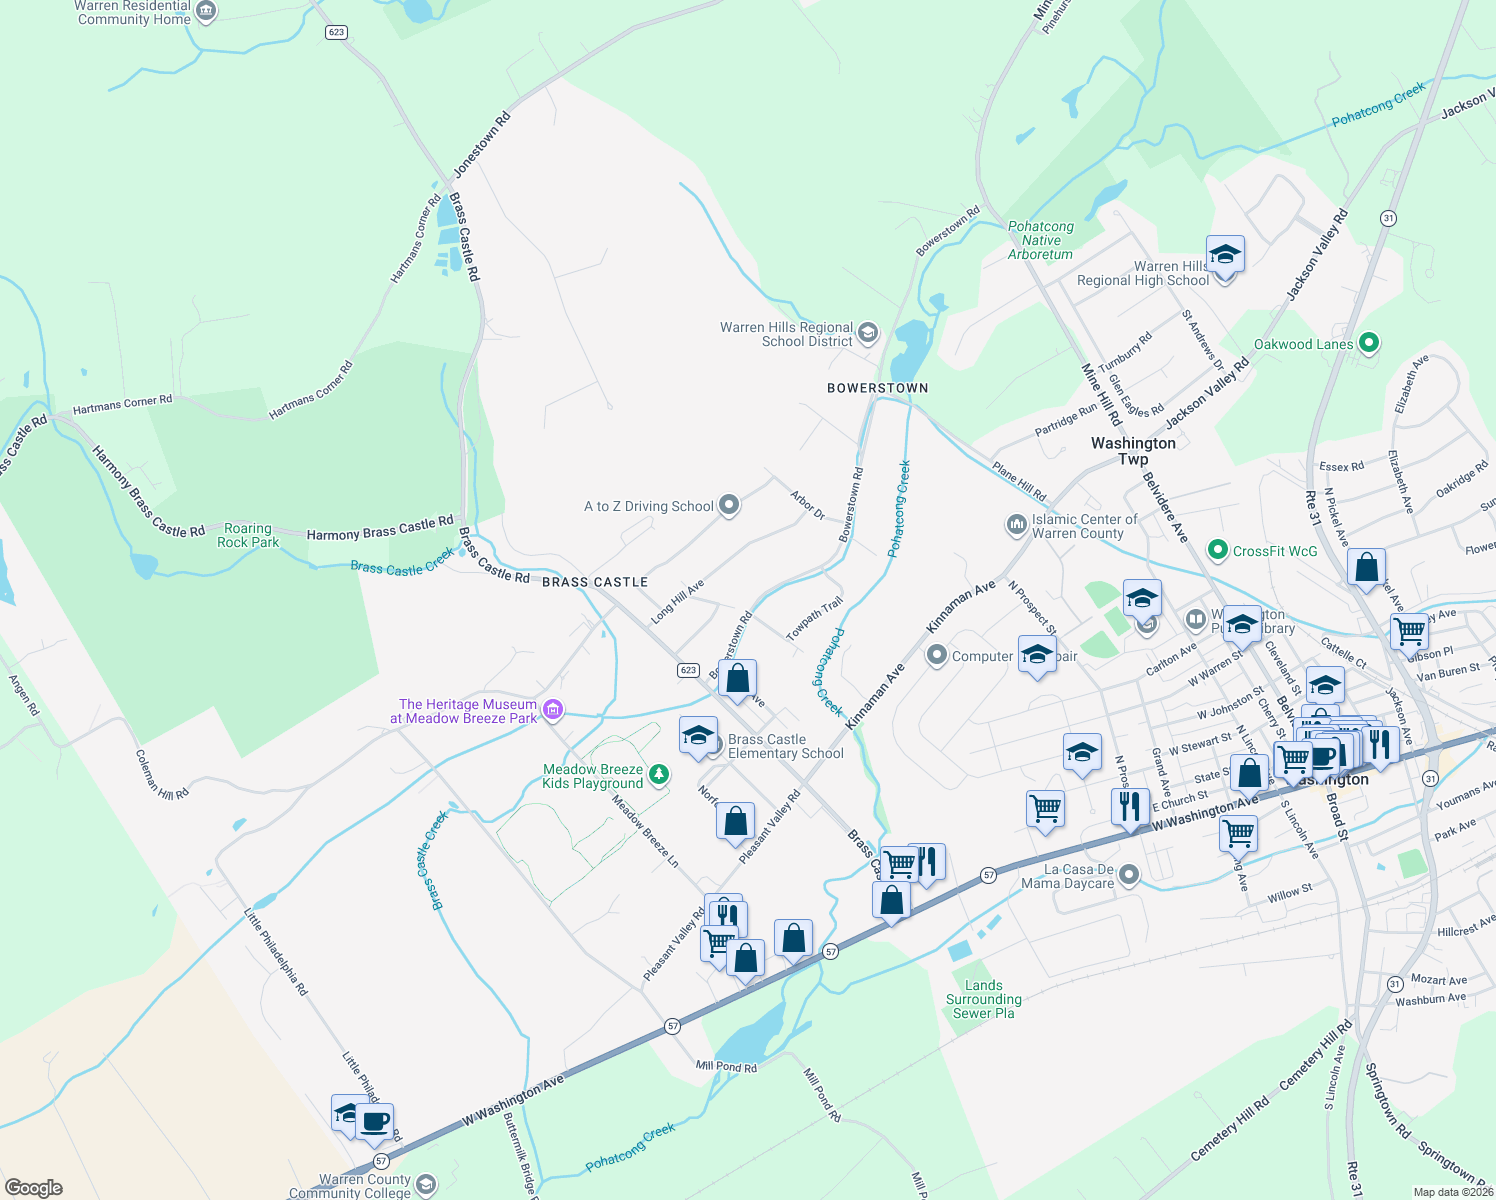The width and height of the screenshot is (1496, 1200).
Task: Click the BOWERSTOWN area label
Action: tap(878, 388)
